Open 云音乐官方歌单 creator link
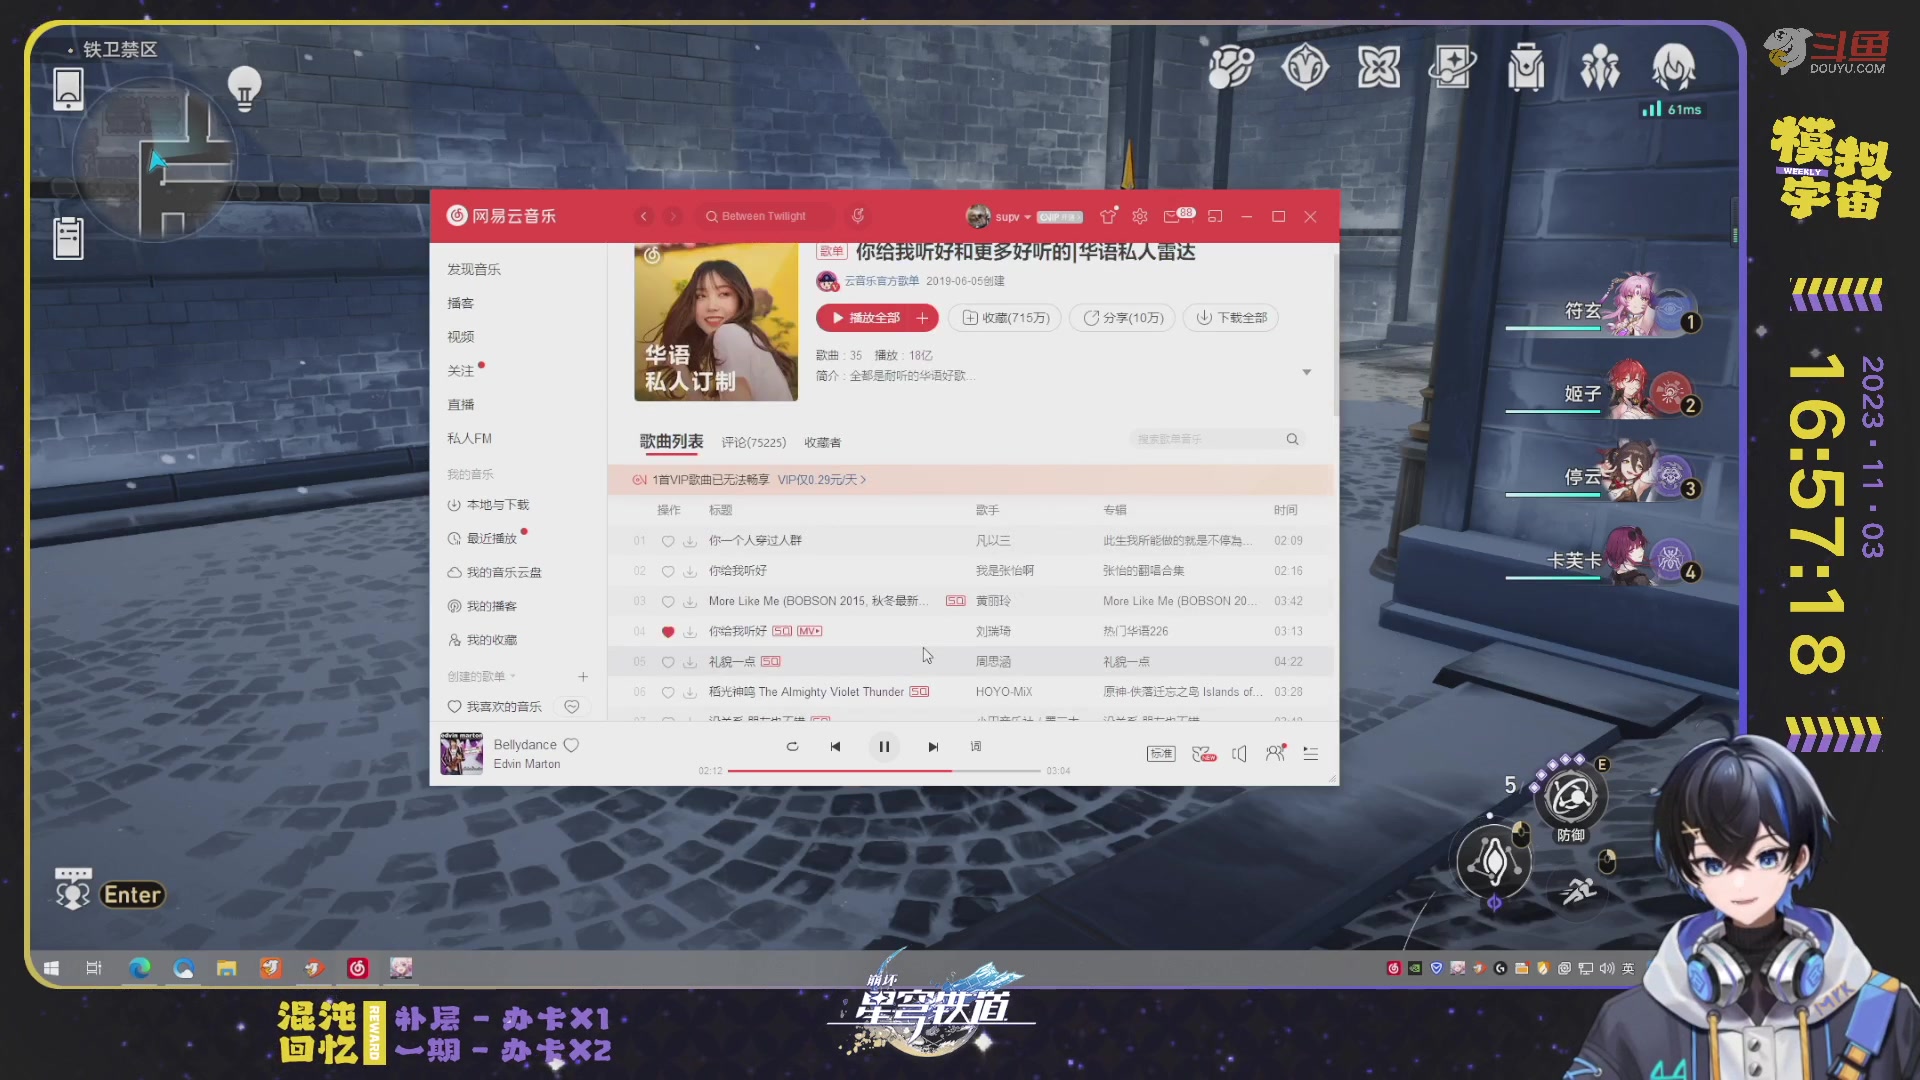The height and width of the screenshot is (1080, 1920). click(x=881, y=281)
